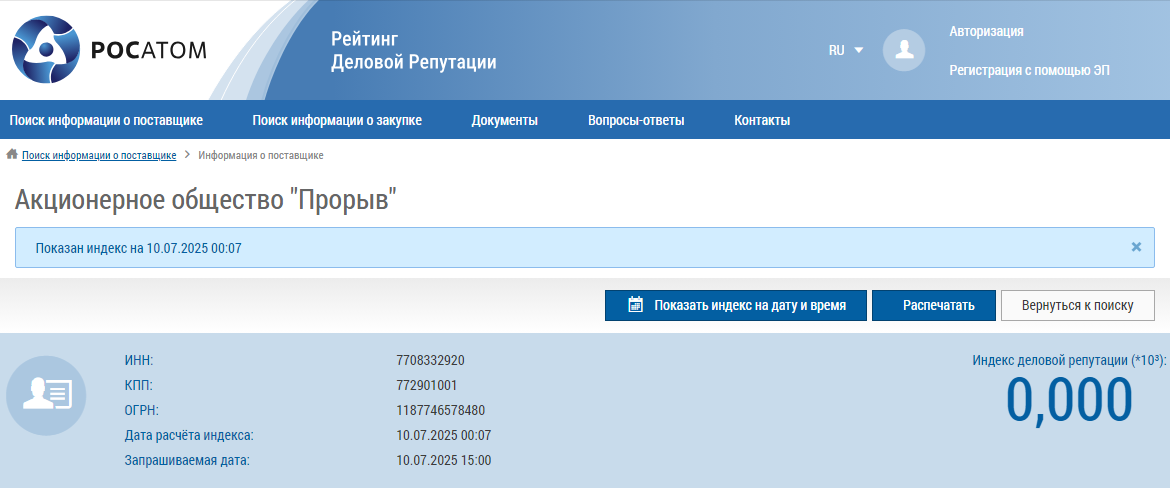The height and width of the screenshot is (488, 1170).
Task: Click breadcrumb text Информация о поставщике
Action: tap(260, 155)
